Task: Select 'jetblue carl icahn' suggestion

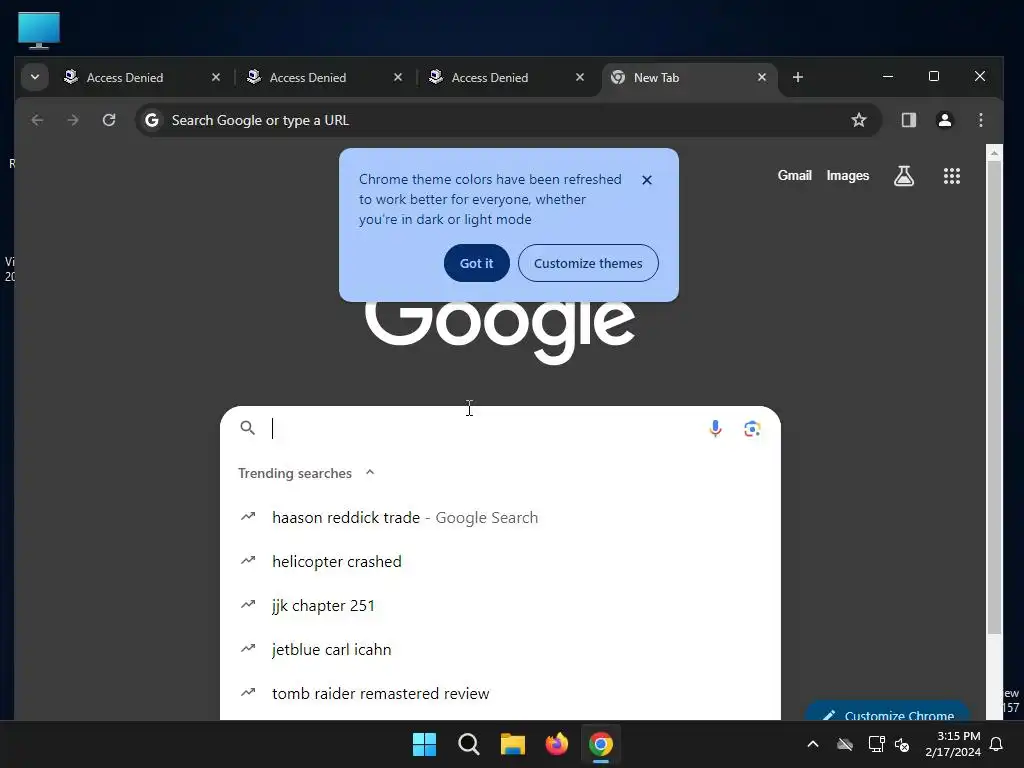Action: 500,649
